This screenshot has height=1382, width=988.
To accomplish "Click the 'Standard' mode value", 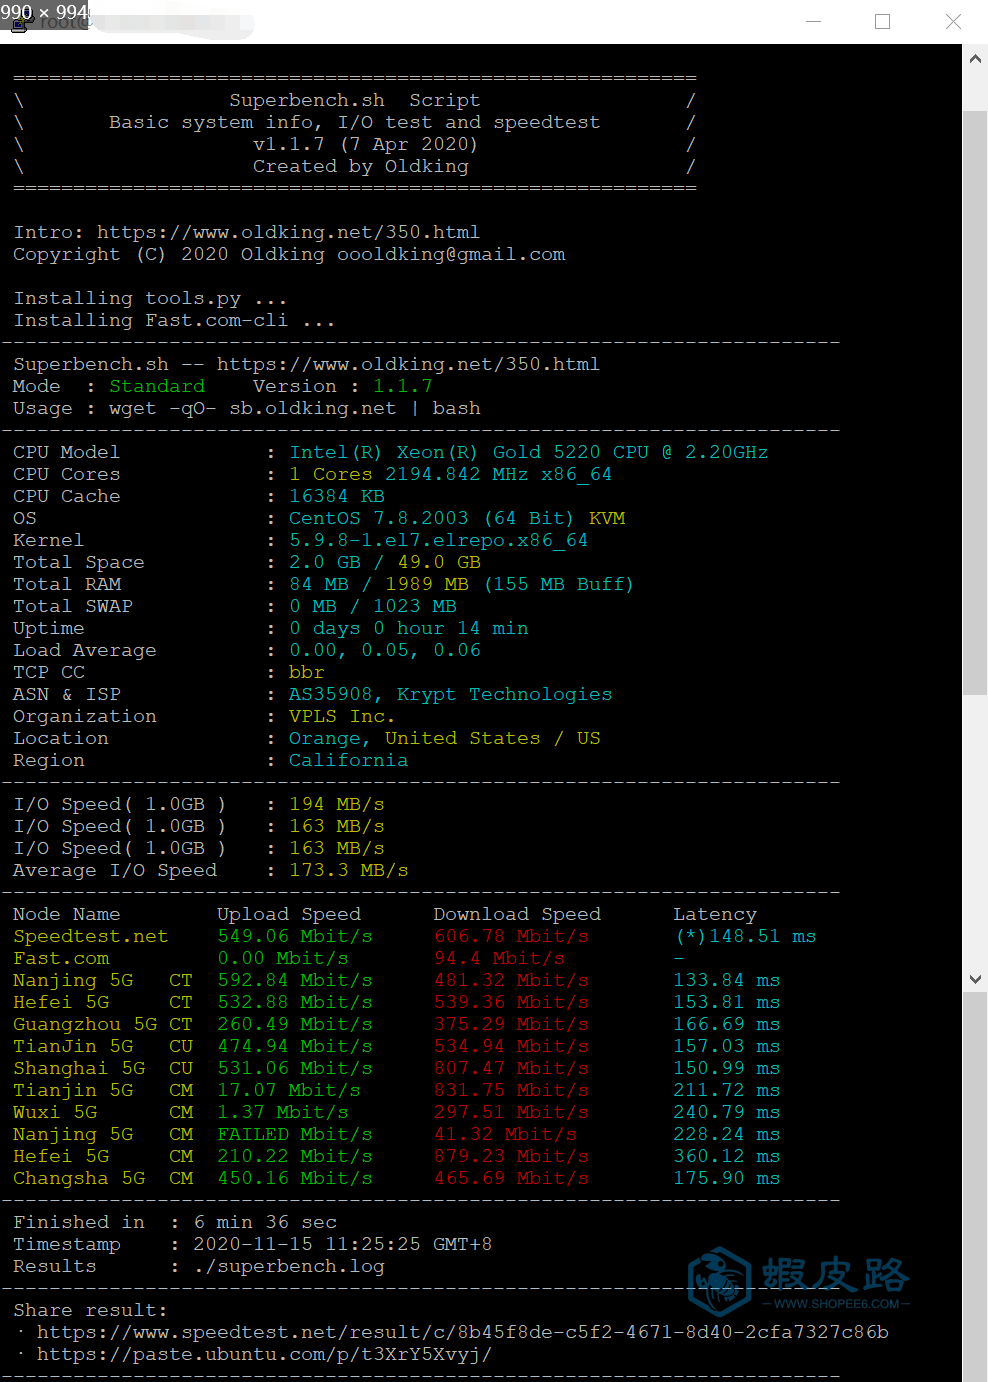I will point(157,386).
